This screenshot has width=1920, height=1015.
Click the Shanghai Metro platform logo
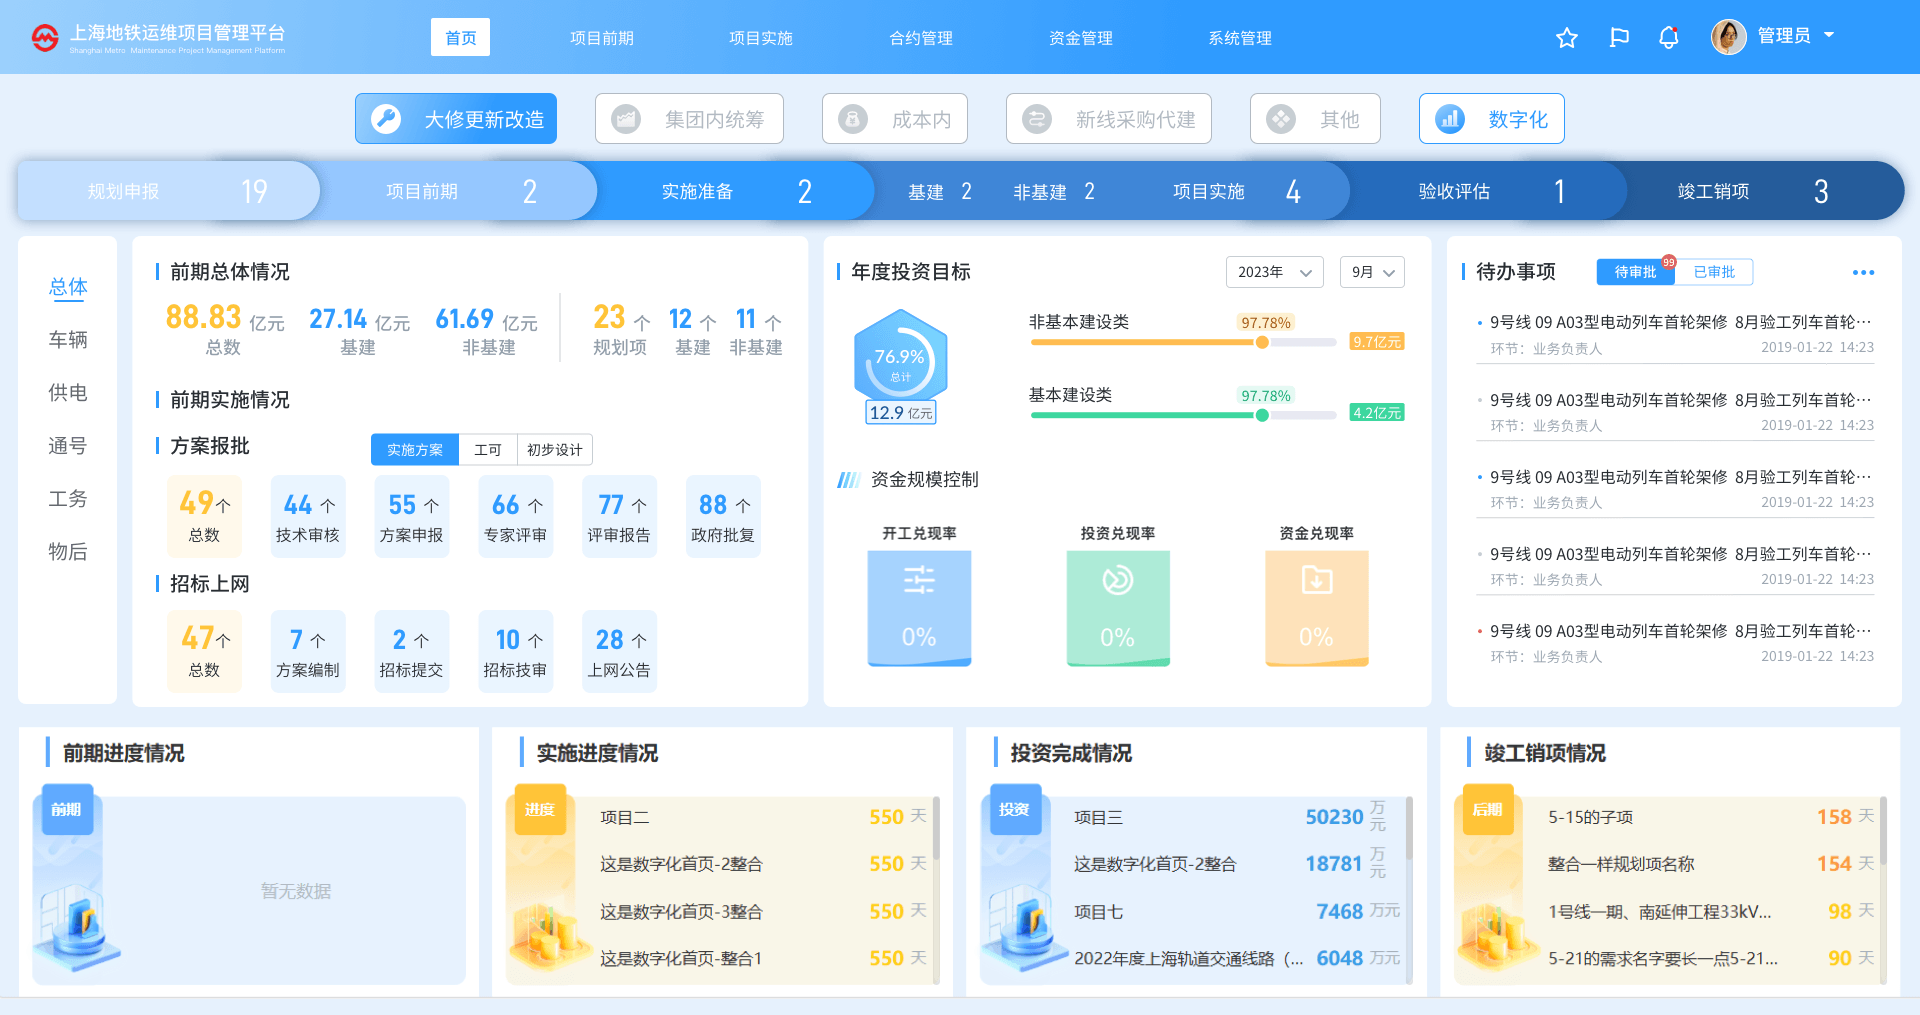tap(45, 37)
